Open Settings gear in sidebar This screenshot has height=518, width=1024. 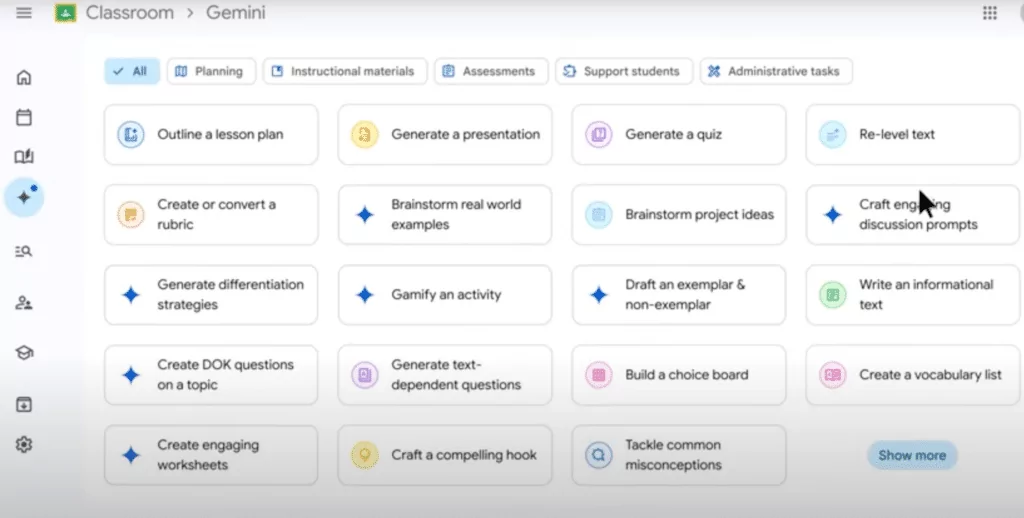coord(24,445)
